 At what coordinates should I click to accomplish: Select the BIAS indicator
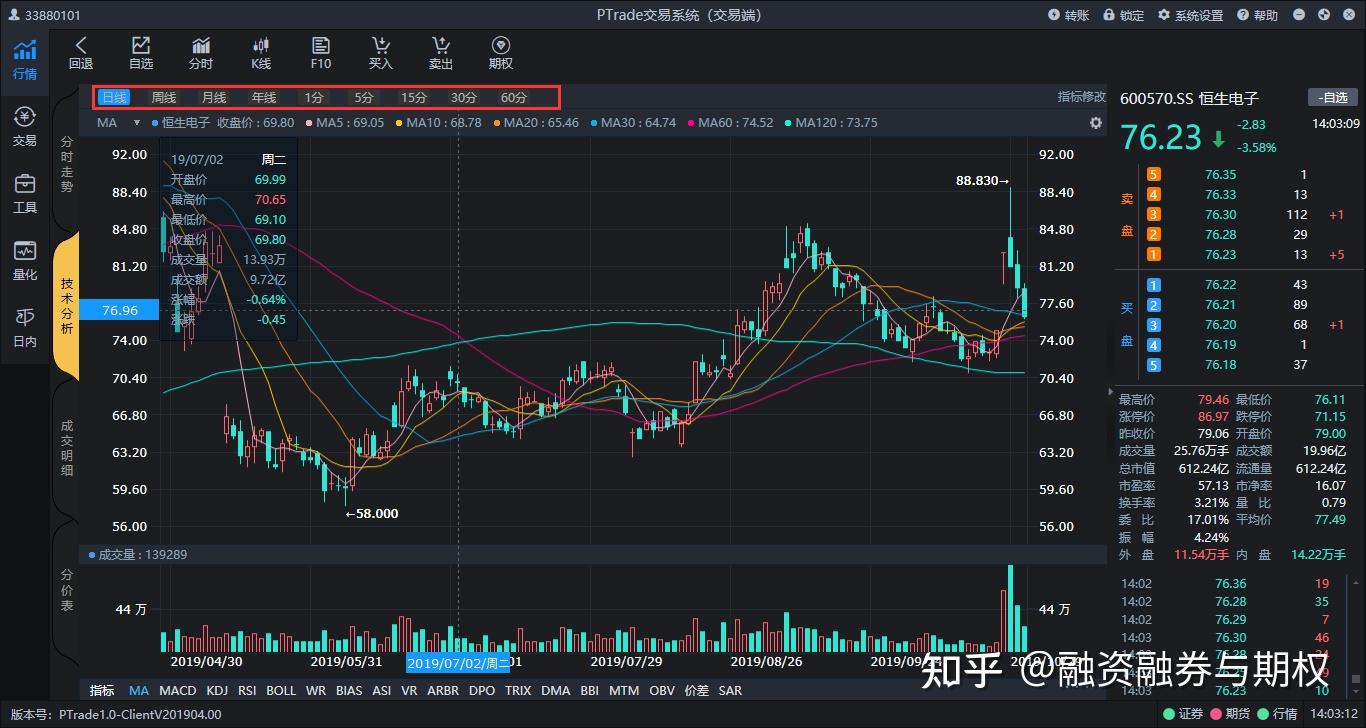pos(349,690)
